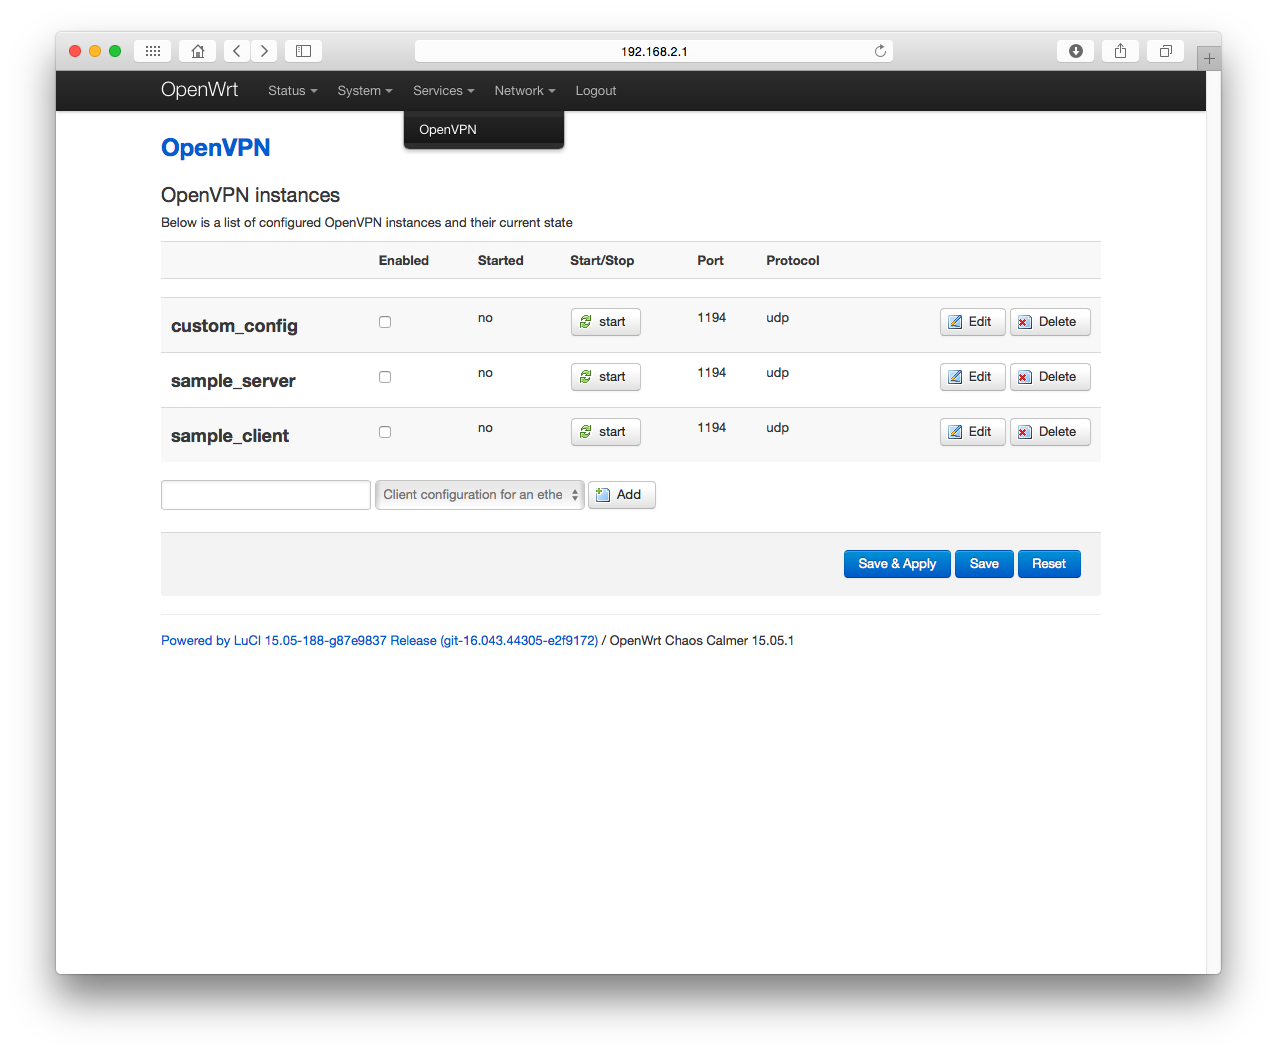This screenshot has width=1277, height=1054.
Task: Delete the custom_config instance
Action: point(1050,322)
